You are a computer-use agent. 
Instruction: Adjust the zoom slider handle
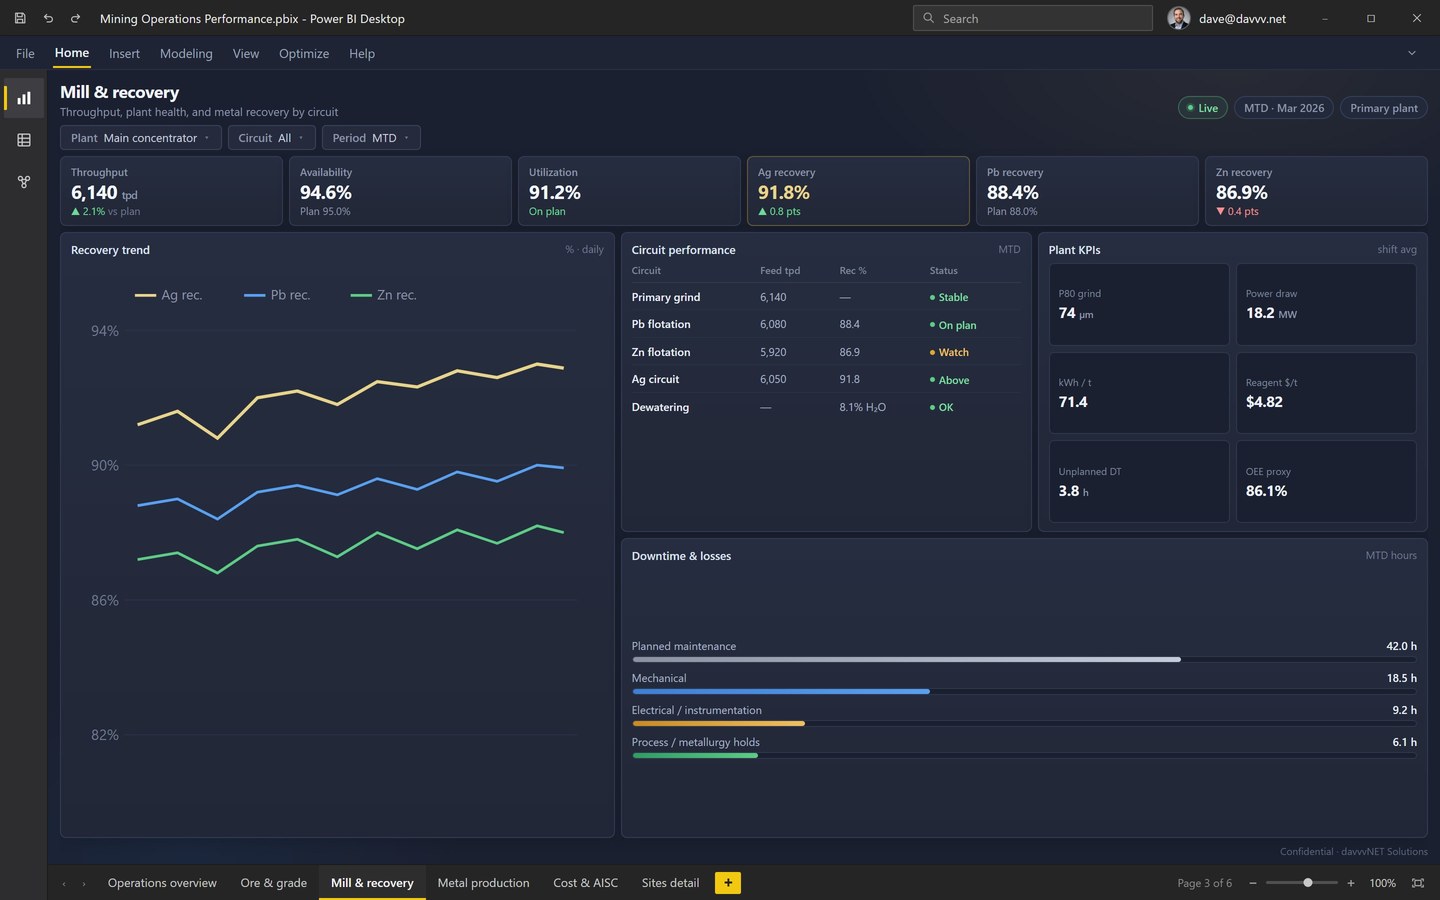(1308, 883)
